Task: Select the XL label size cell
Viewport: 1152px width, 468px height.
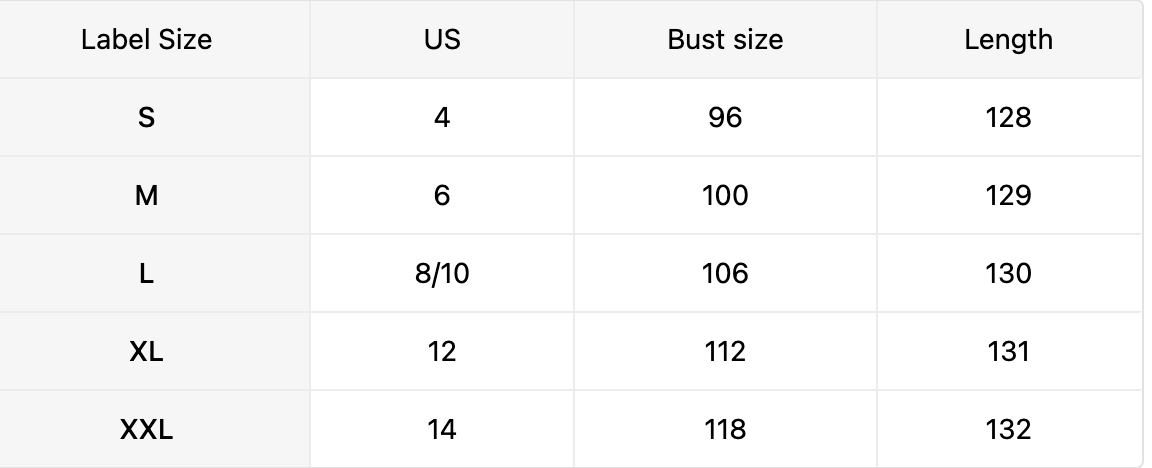Action: point(146,352)
